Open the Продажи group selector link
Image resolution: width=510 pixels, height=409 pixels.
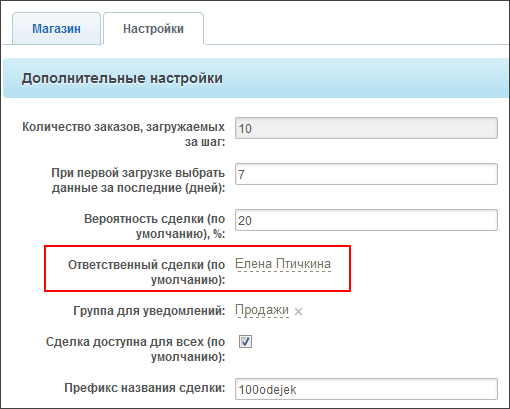[x=262, y=310]
